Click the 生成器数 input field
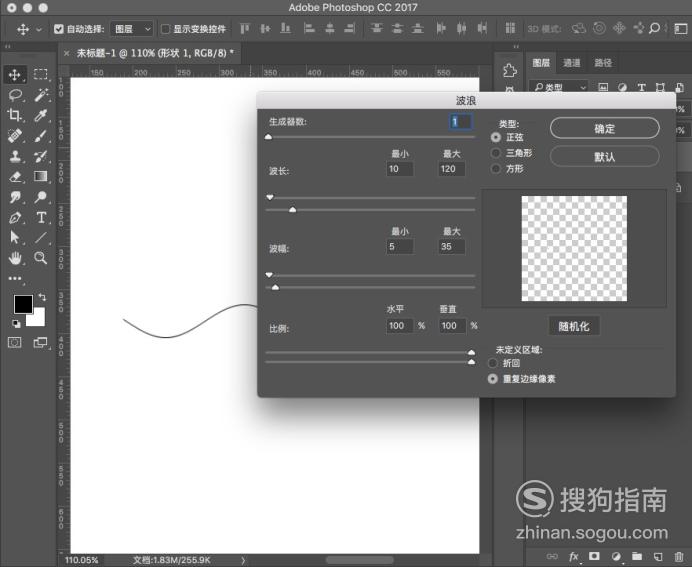The image size is (692, 567). (x=460, y=122)
